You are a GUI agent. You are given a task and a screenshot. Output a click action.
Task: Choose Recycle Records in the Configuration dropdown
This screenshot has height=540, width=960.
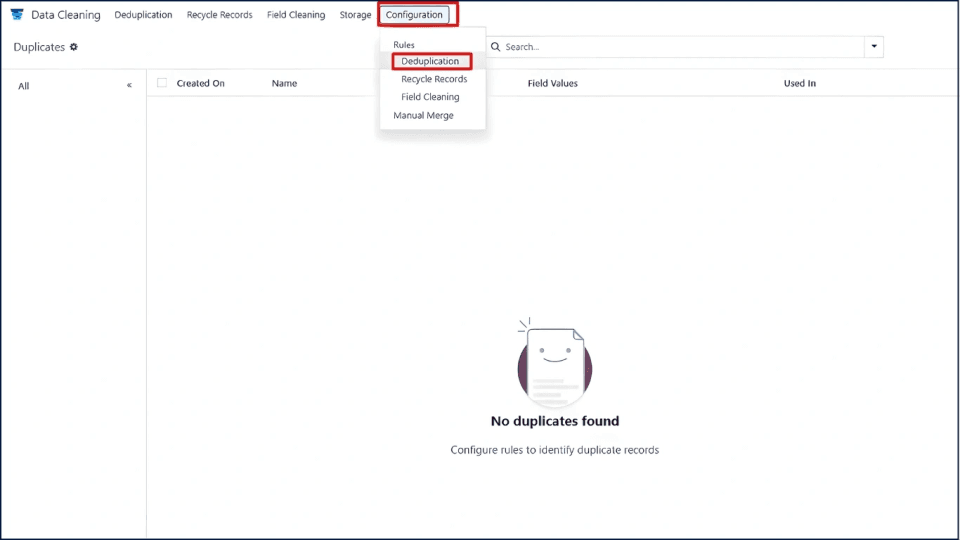(434, 79)
